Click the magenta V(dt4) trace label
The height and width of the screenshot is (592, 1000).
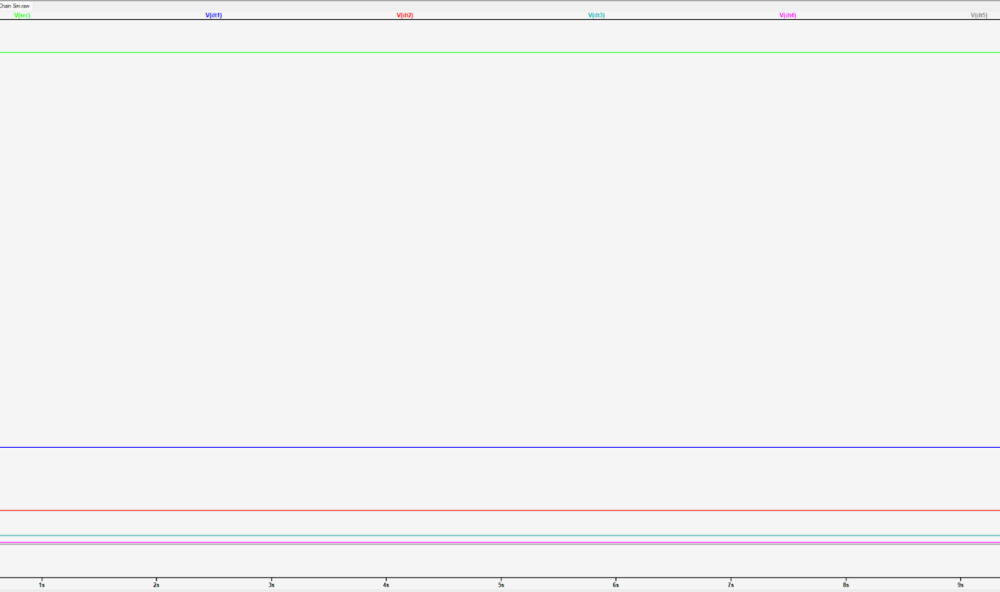coord(788,15)
